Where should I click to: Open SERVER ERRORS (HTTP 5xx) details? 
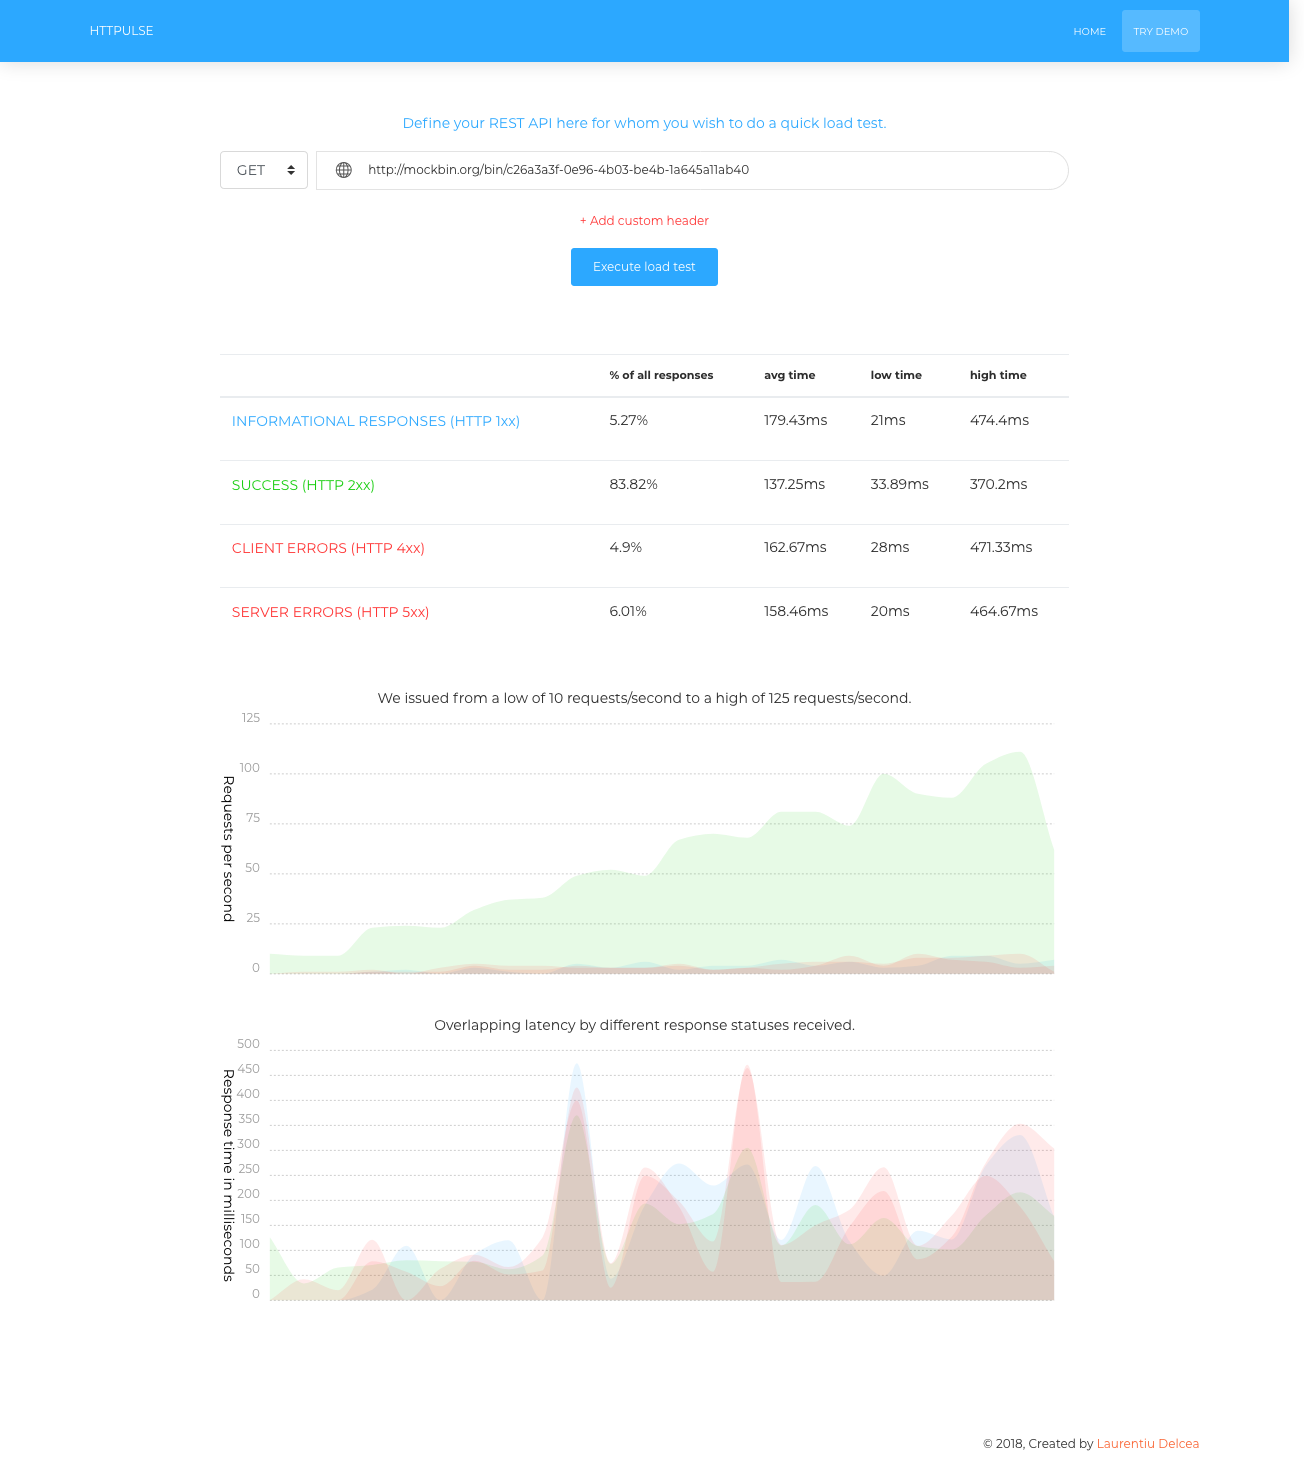pos(330,612)
